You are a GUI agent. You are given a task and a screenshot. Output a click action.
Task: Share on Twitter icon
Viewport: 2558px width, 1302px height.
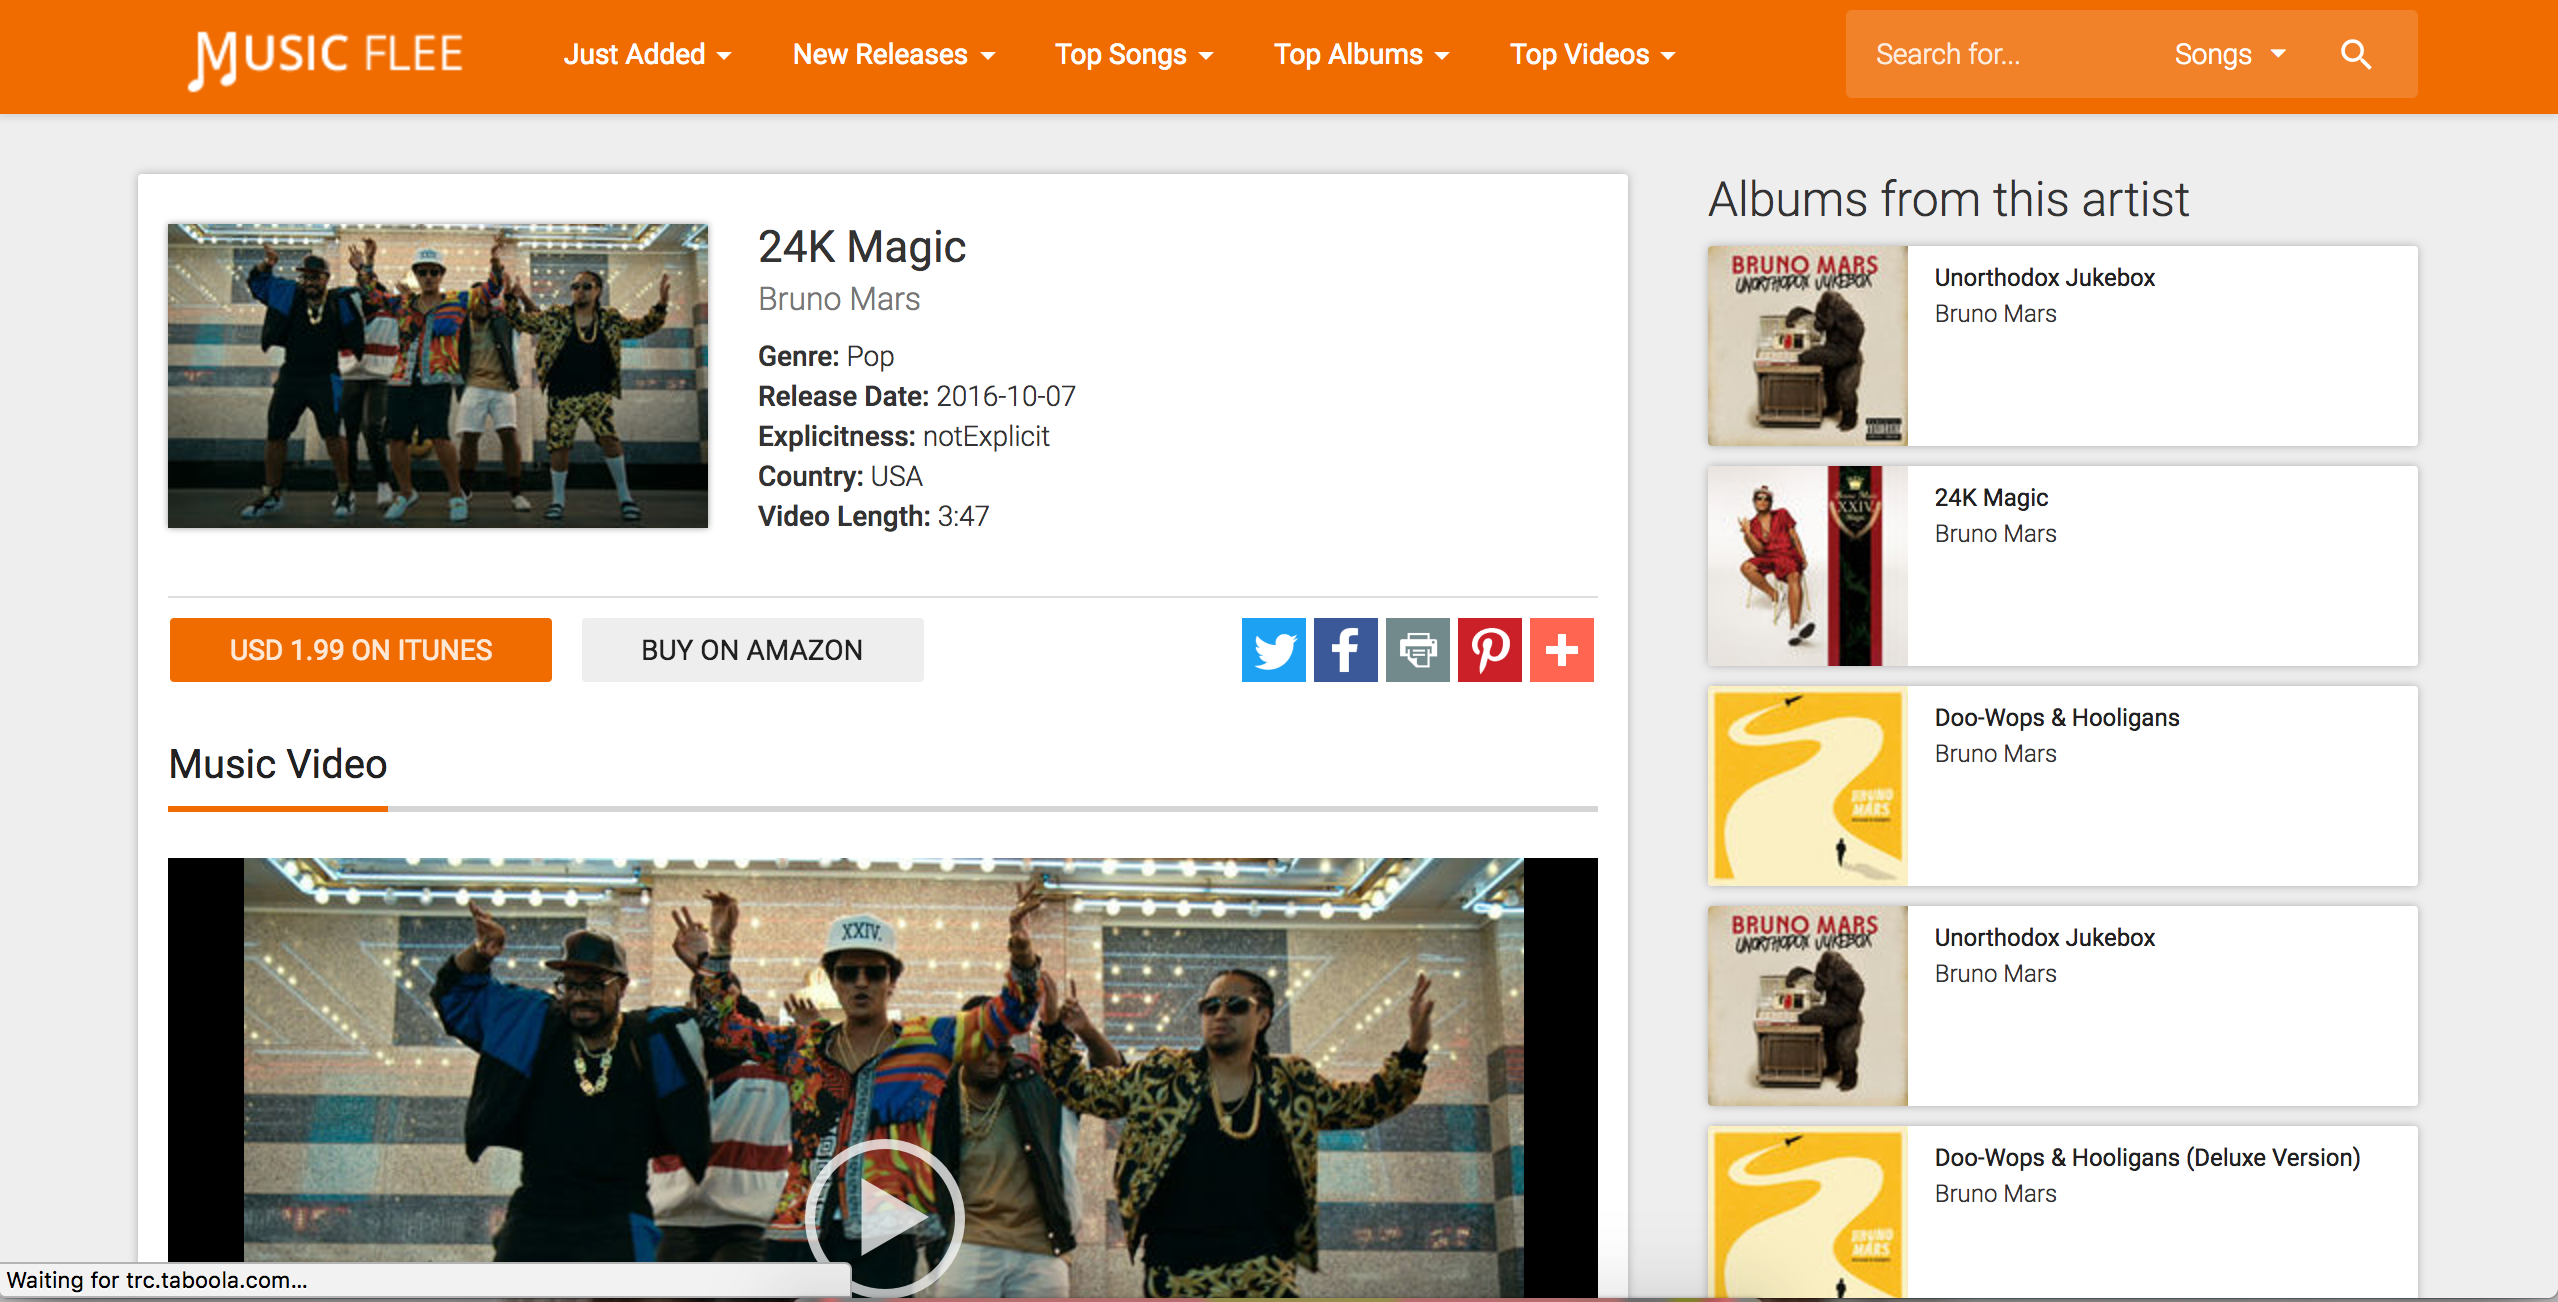click(x=1273, y=650)
